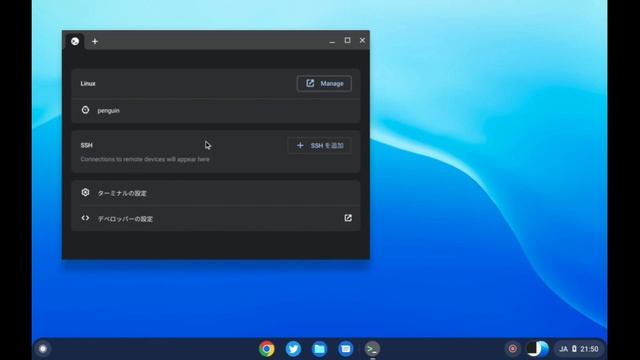
Task: Minimize the Terminal window
Action: (332, 41)
